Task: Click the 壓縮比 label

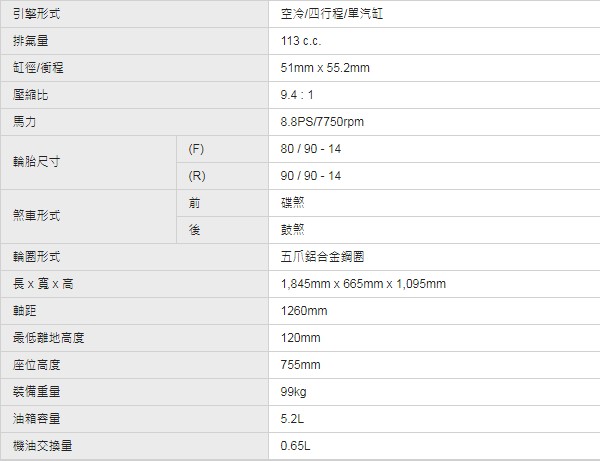Action: pos(31,95)
